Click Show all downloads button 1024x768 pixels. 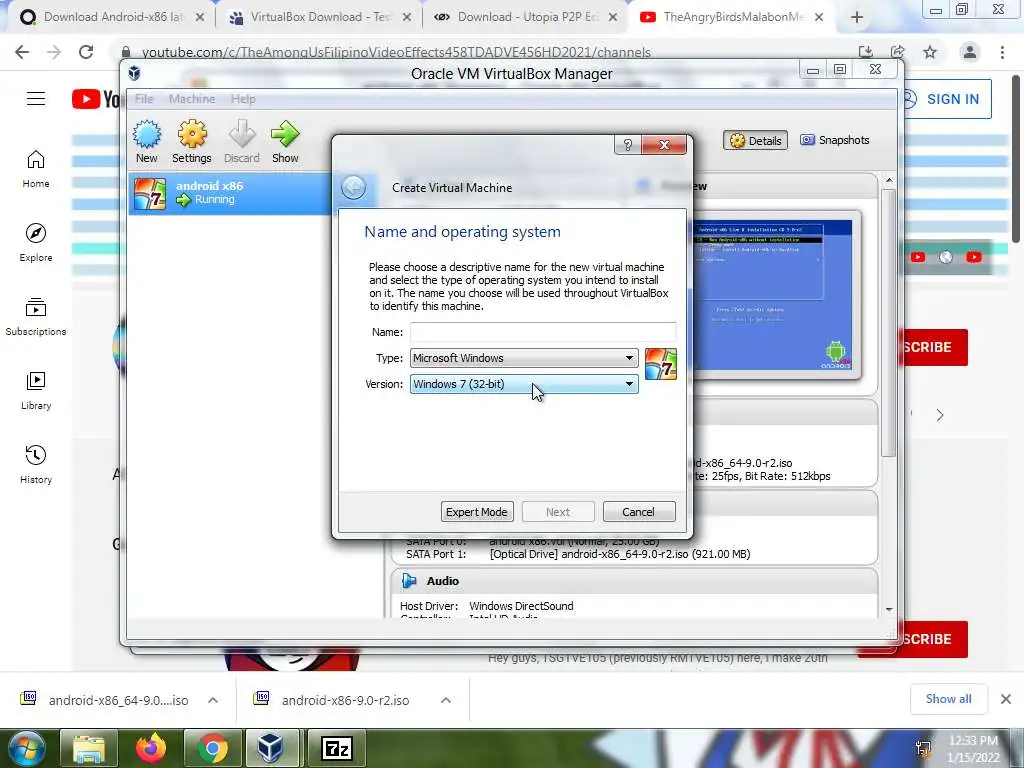click(948, 699)
